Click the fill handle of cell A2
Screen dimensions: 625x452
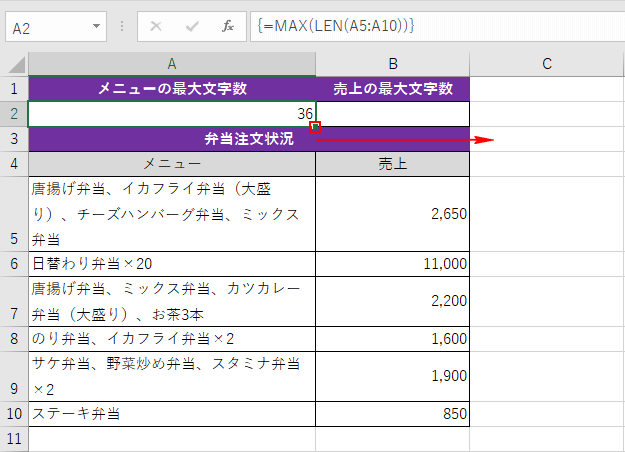(315, 127)
